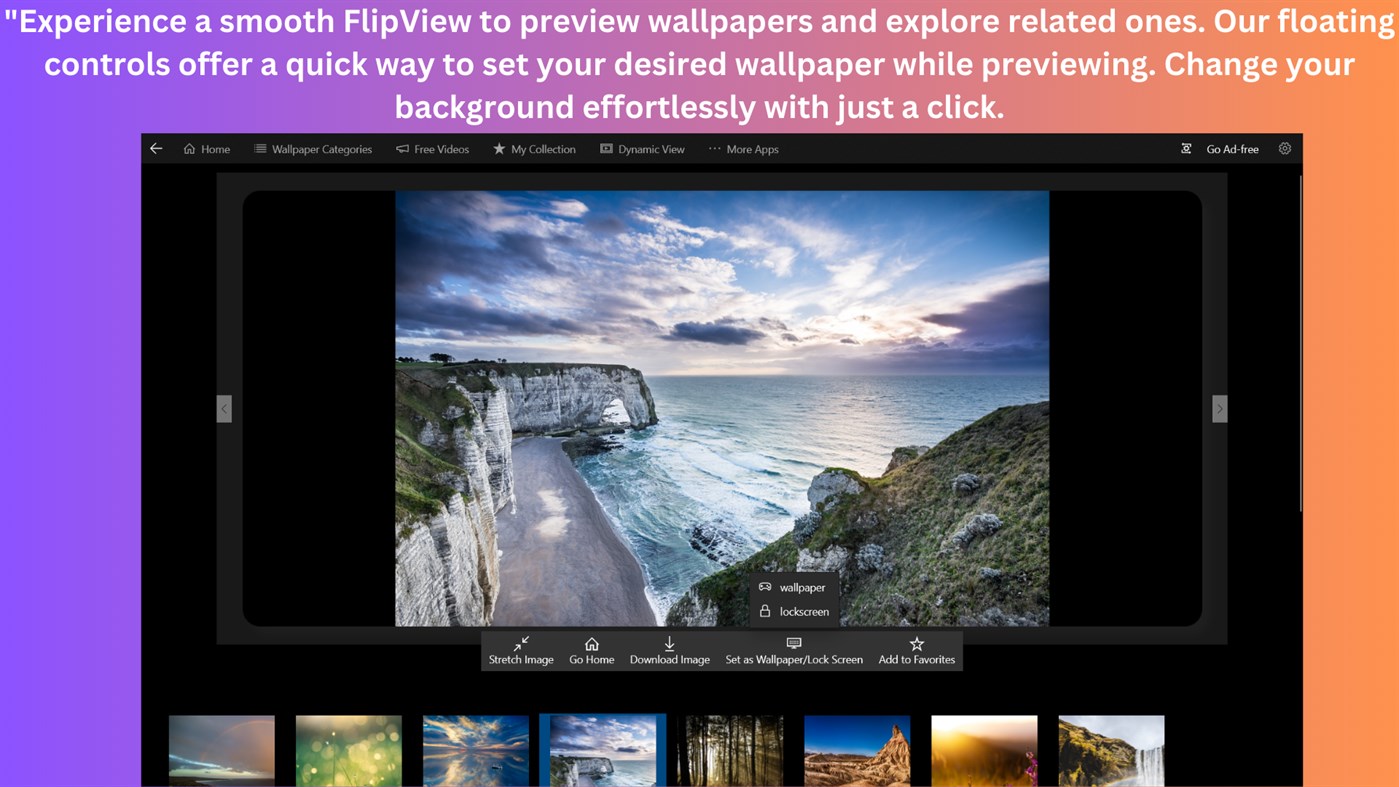
Task: Click the Dynamic View icon in navigation
Action: (605, 148)
